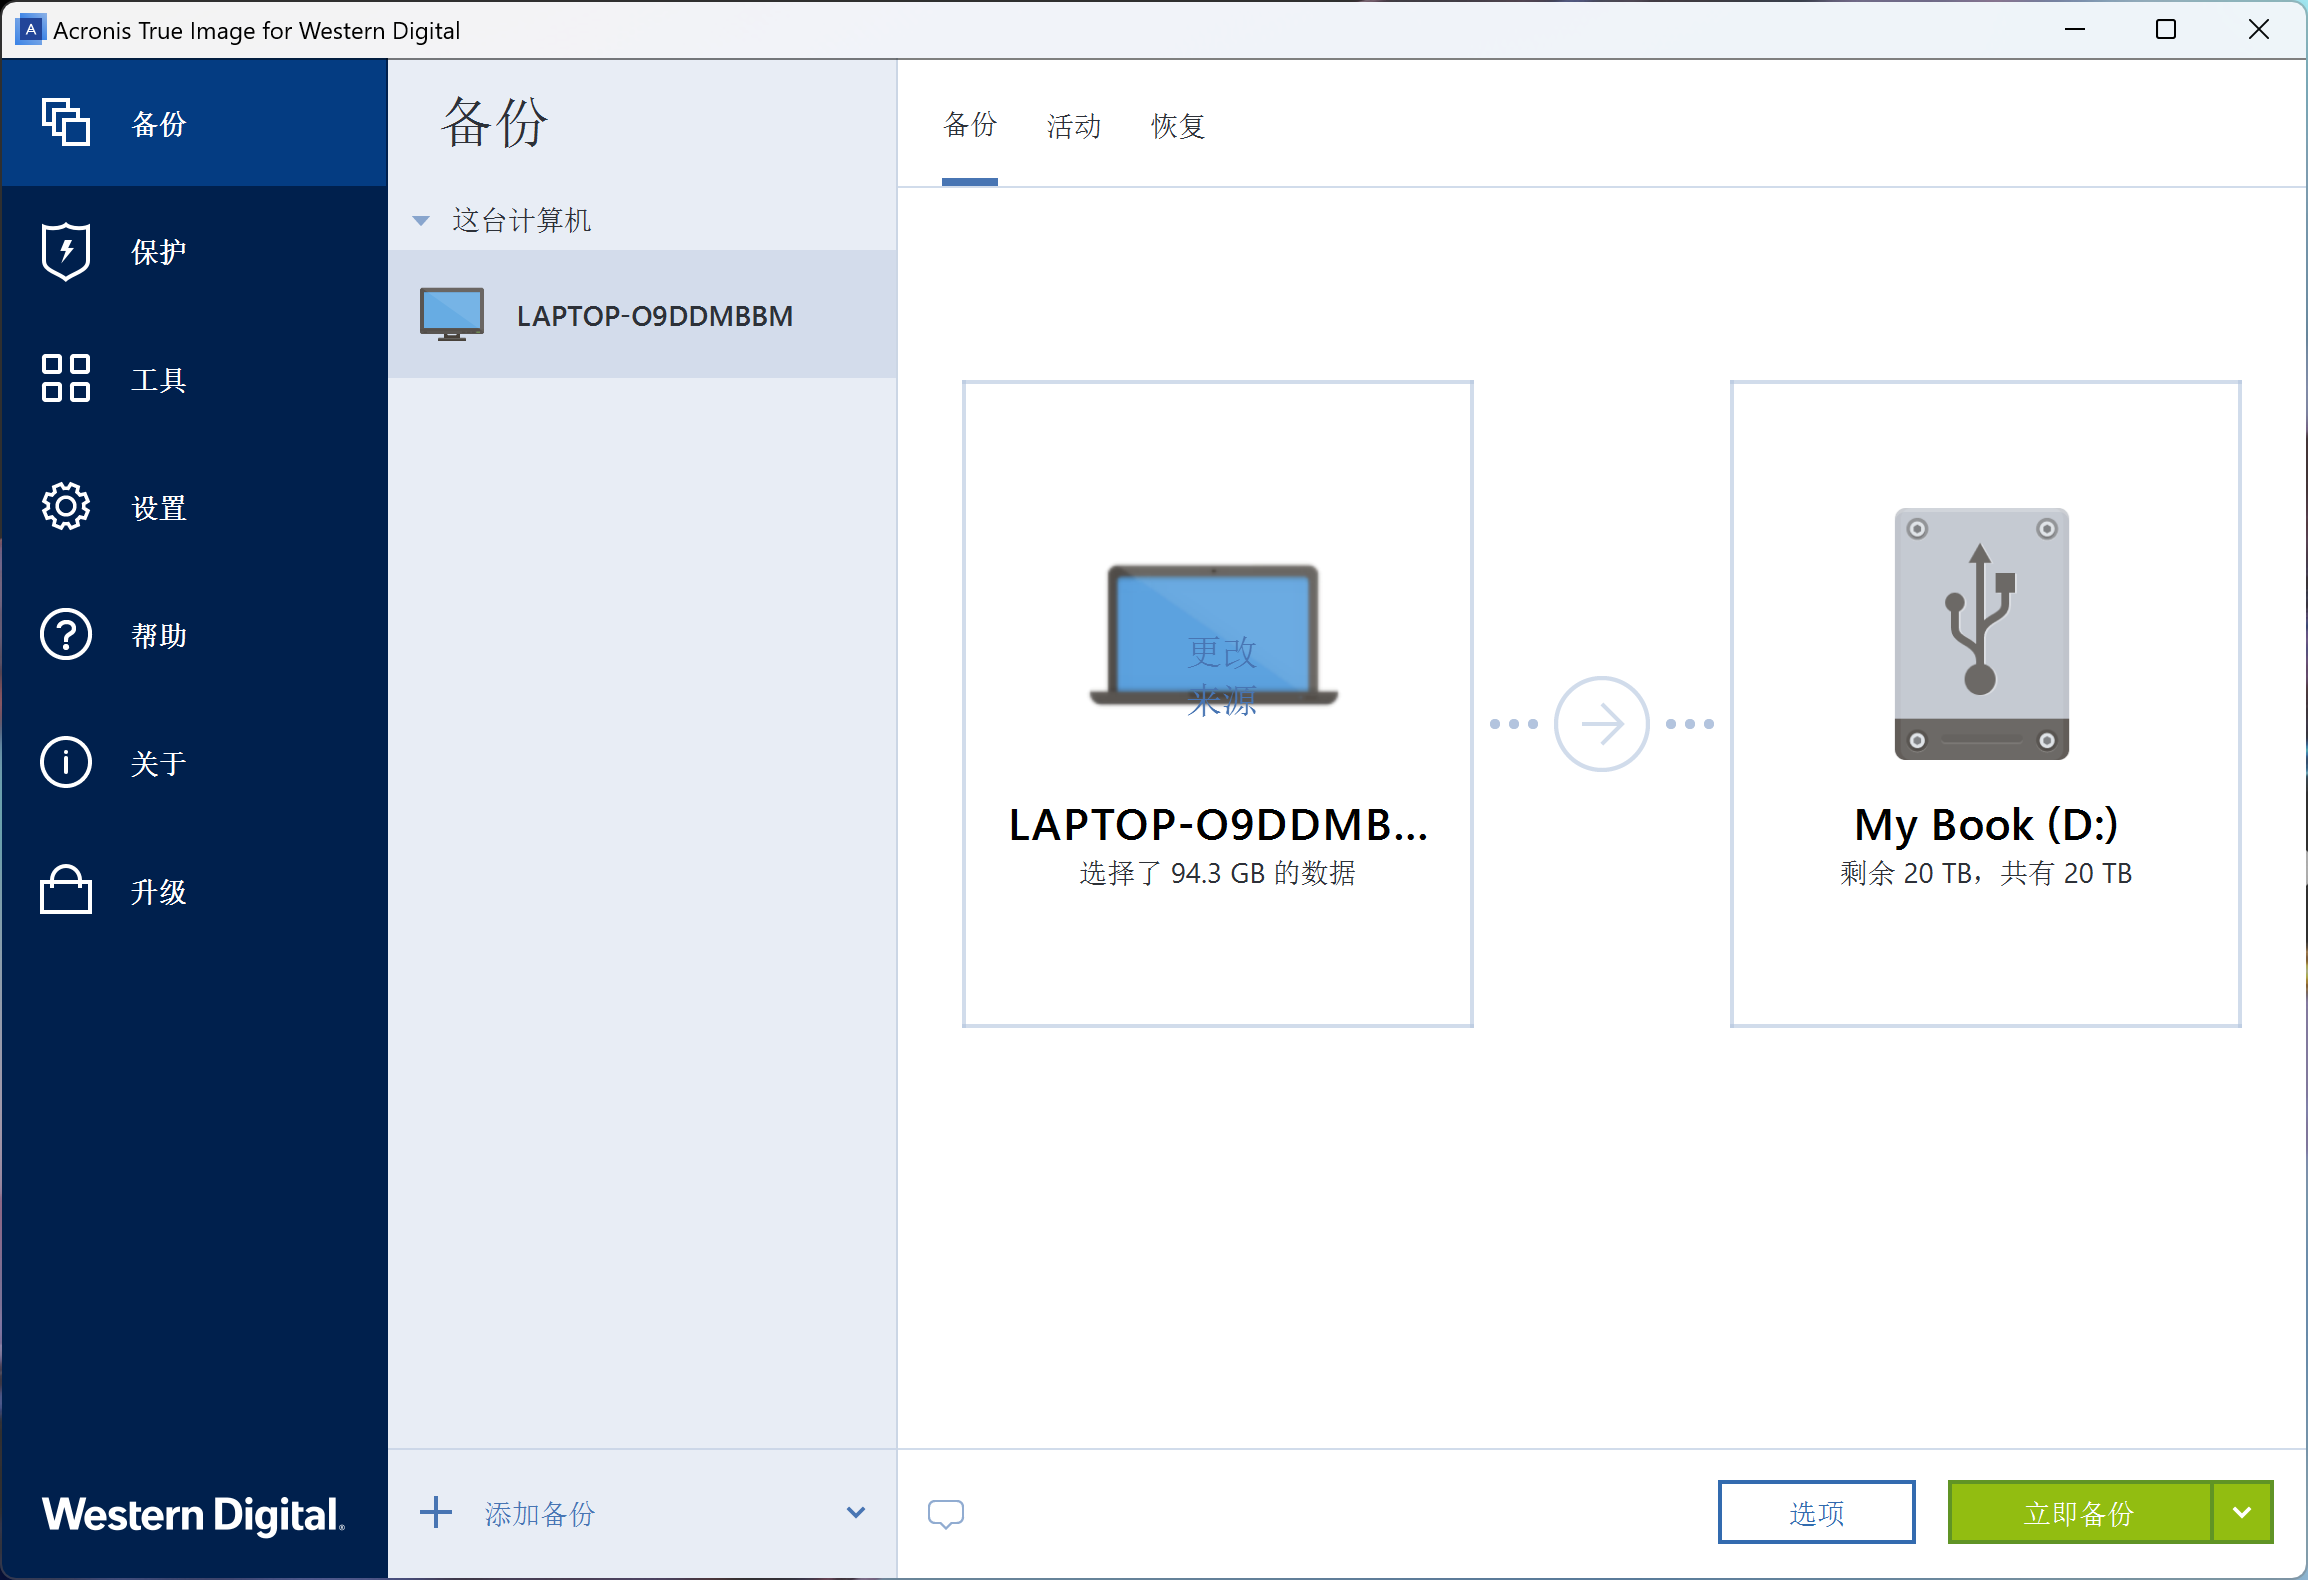
Task: Click the 添加备份 link
Action: click(x=540, y=1514)
